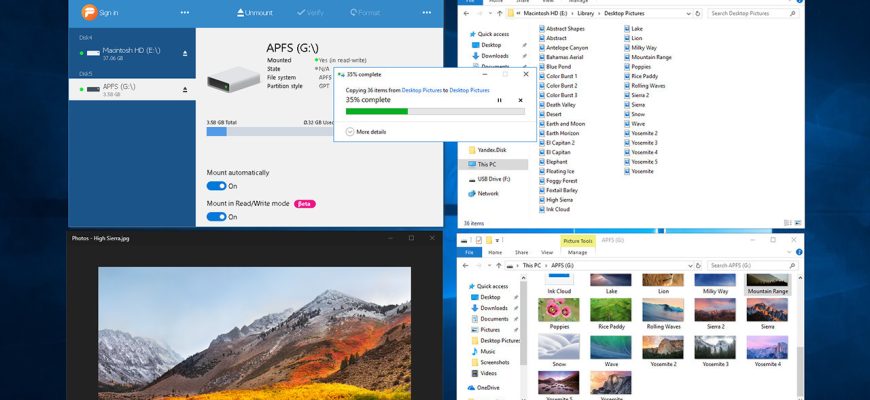Select the Antelope Canyon file
The width and height of the screenshot is (870, 400).
(x=563, y=48)
